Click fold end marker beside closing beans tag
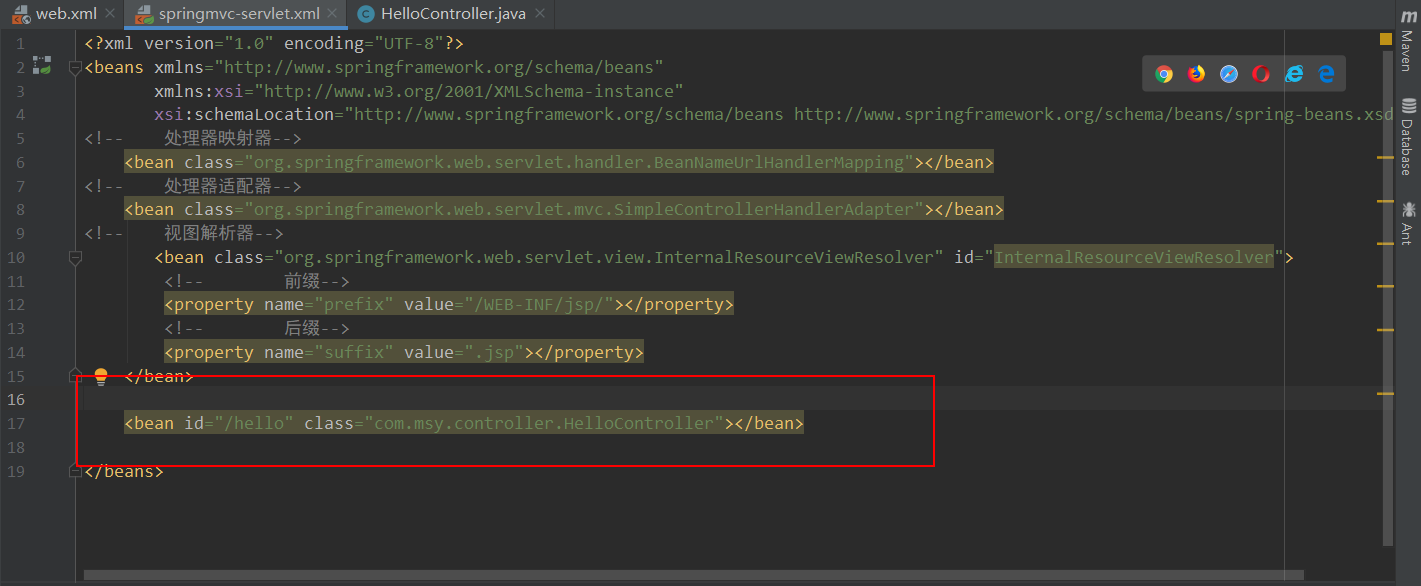This screenshot has height=586, width=1421. 75,470
